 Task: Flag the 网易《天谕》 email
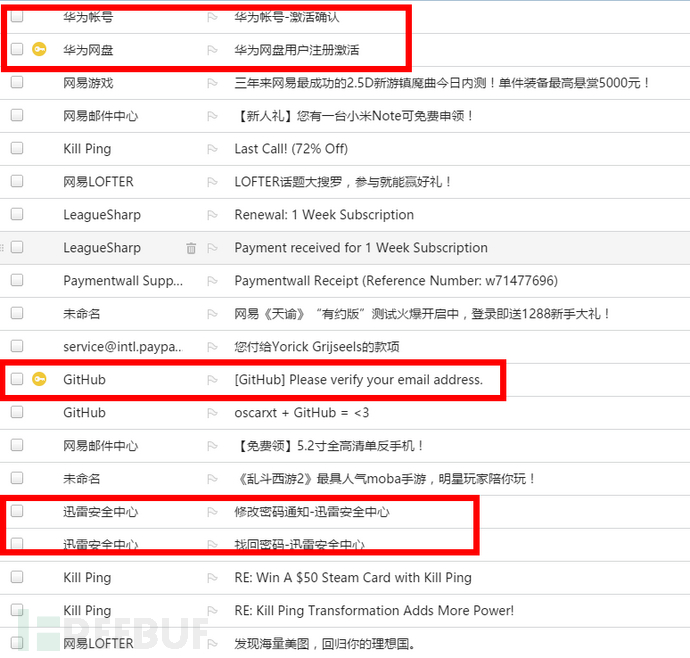pos(212,314)
